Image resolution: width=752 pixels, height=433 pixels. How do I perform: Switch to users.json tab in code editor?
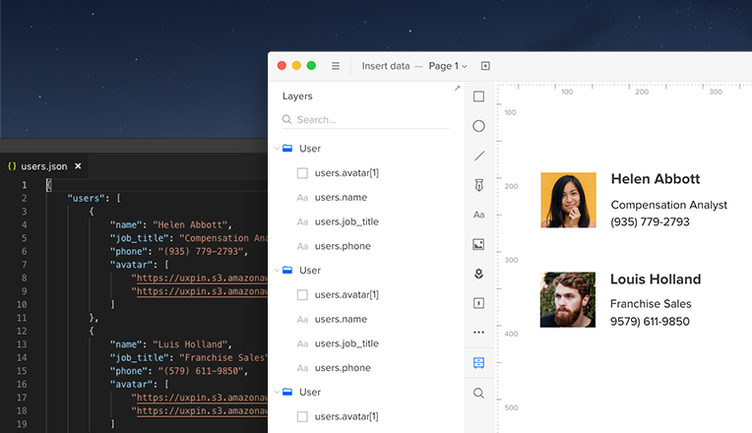point(44,166)
